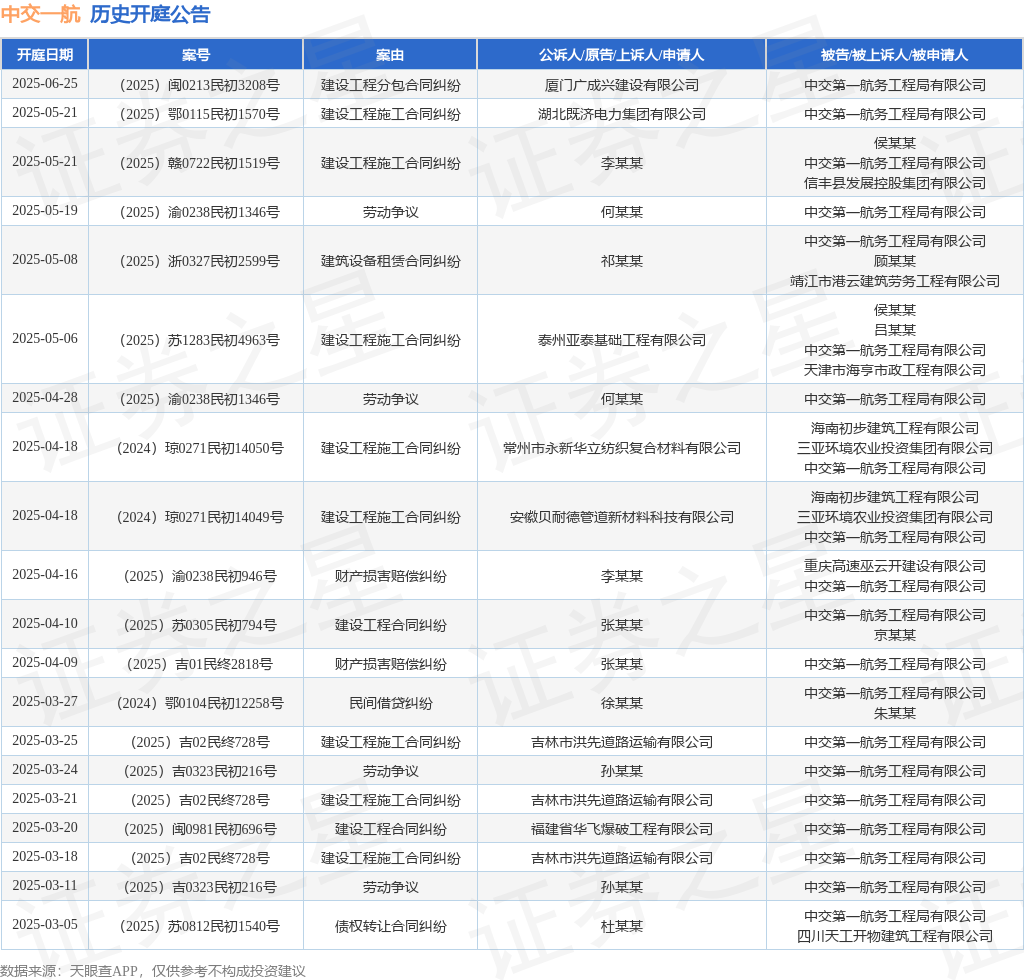1024x980 pixels.
Task: Select case number (2025）吉01民终2818号
Action: 199,664
